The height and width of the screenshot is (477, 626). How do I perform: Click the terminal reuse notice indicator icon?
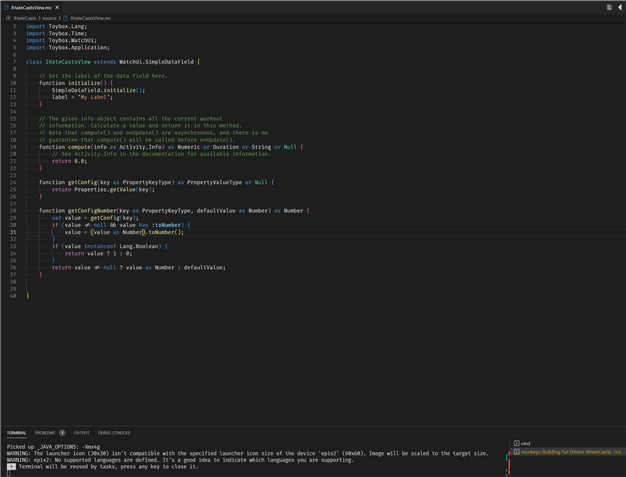point(11,467)
